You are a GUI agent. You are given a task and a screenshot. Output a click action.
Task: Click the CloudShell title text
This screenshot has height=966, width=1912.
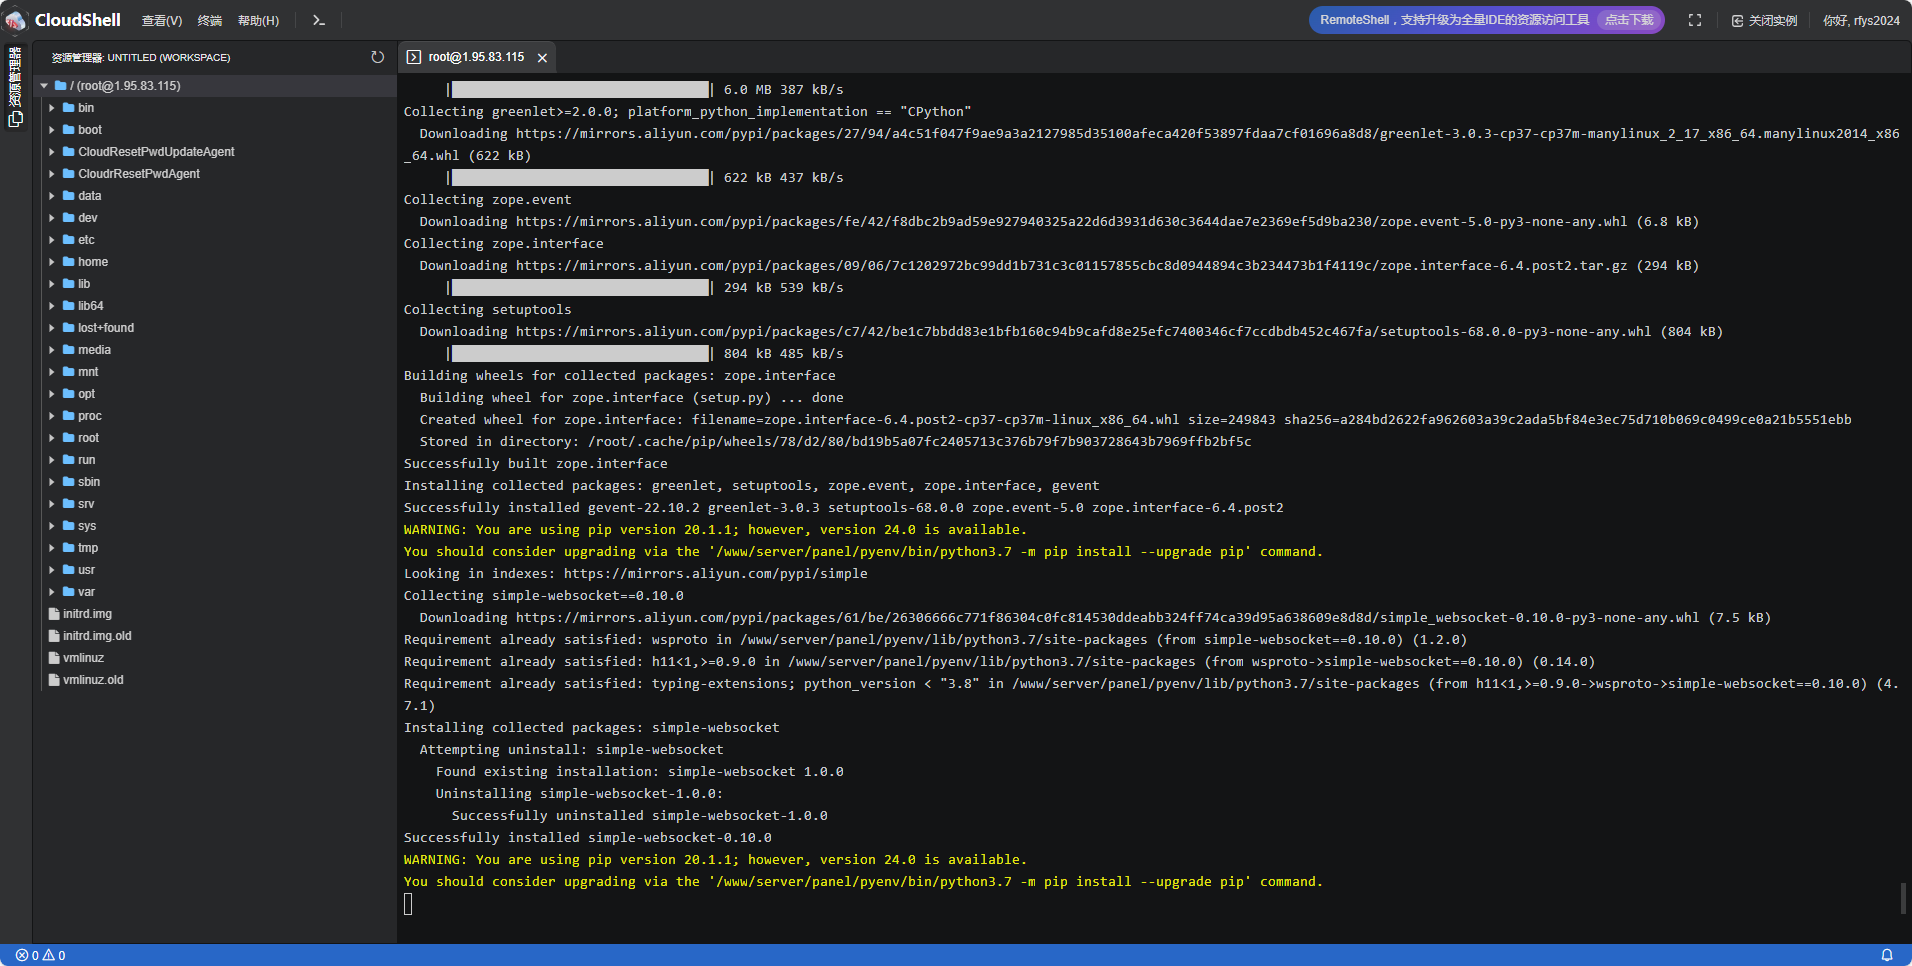(x=78, y=20)
